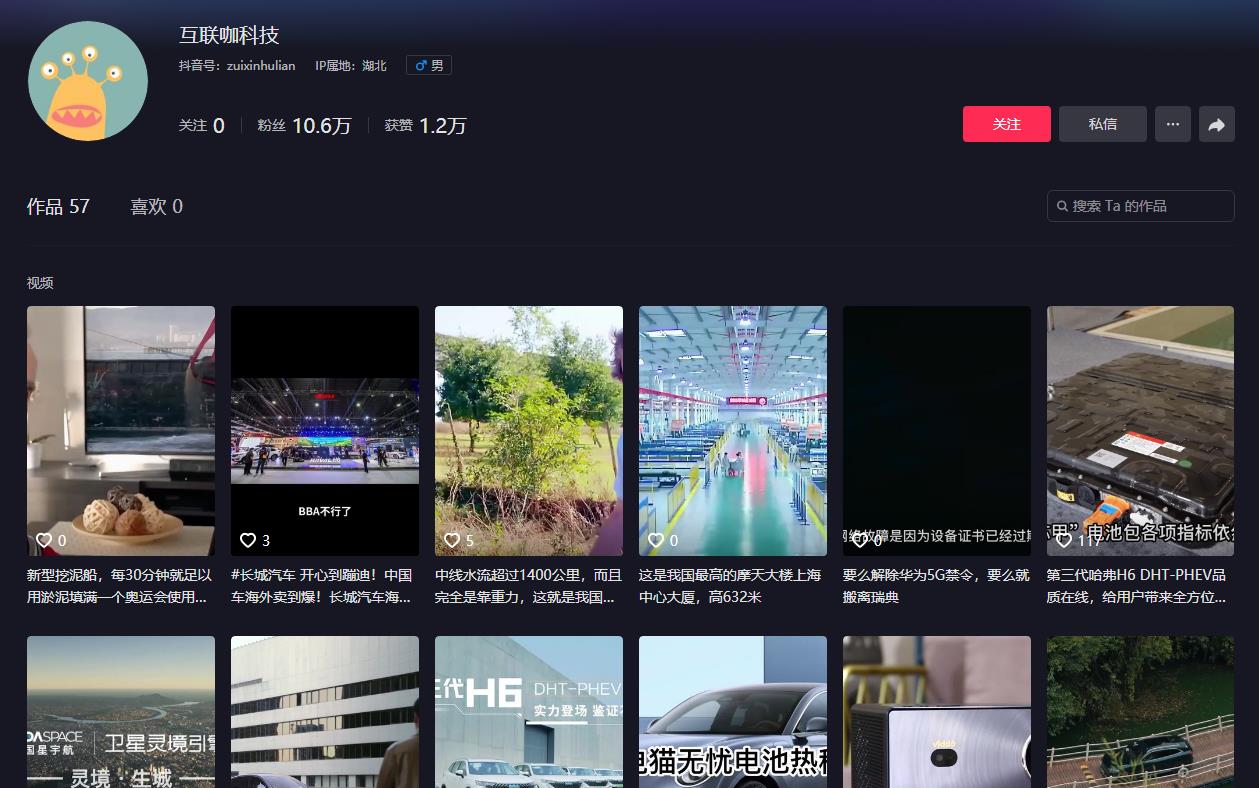Screen dimensions: 1259x788
Task: Open the dark Huawei 5G video thumbnail
Action: pyautogui.click(x=937, y=431)
